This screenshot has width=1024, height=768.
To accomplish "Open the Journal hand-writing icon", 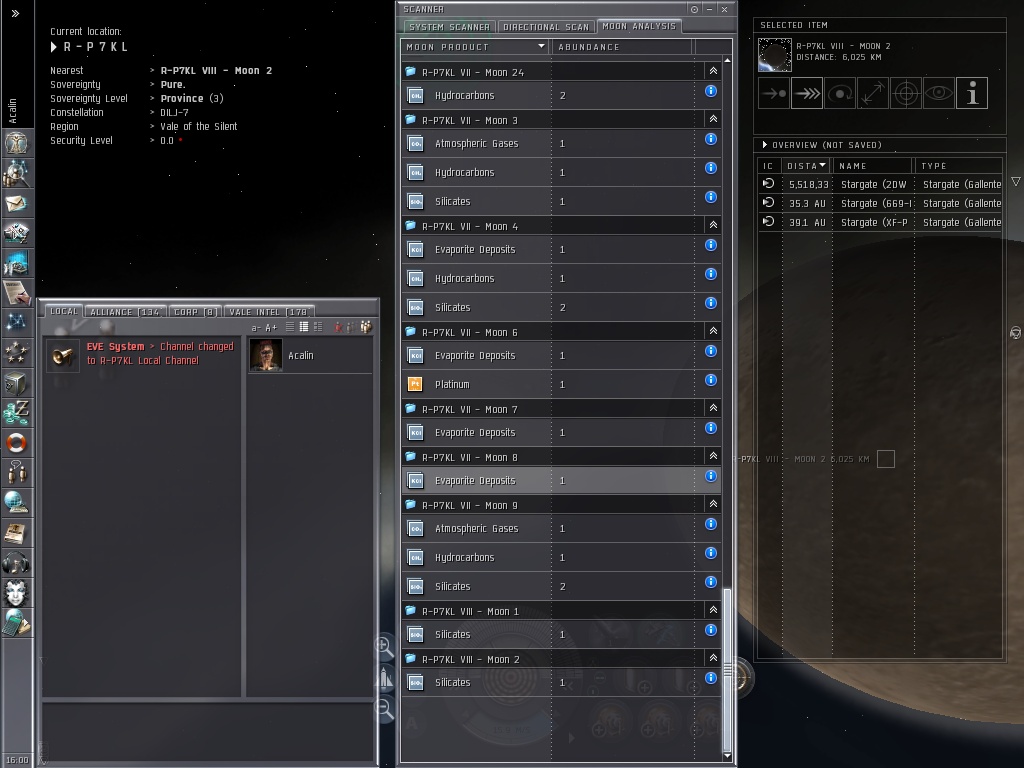I will tap(16, 293).
